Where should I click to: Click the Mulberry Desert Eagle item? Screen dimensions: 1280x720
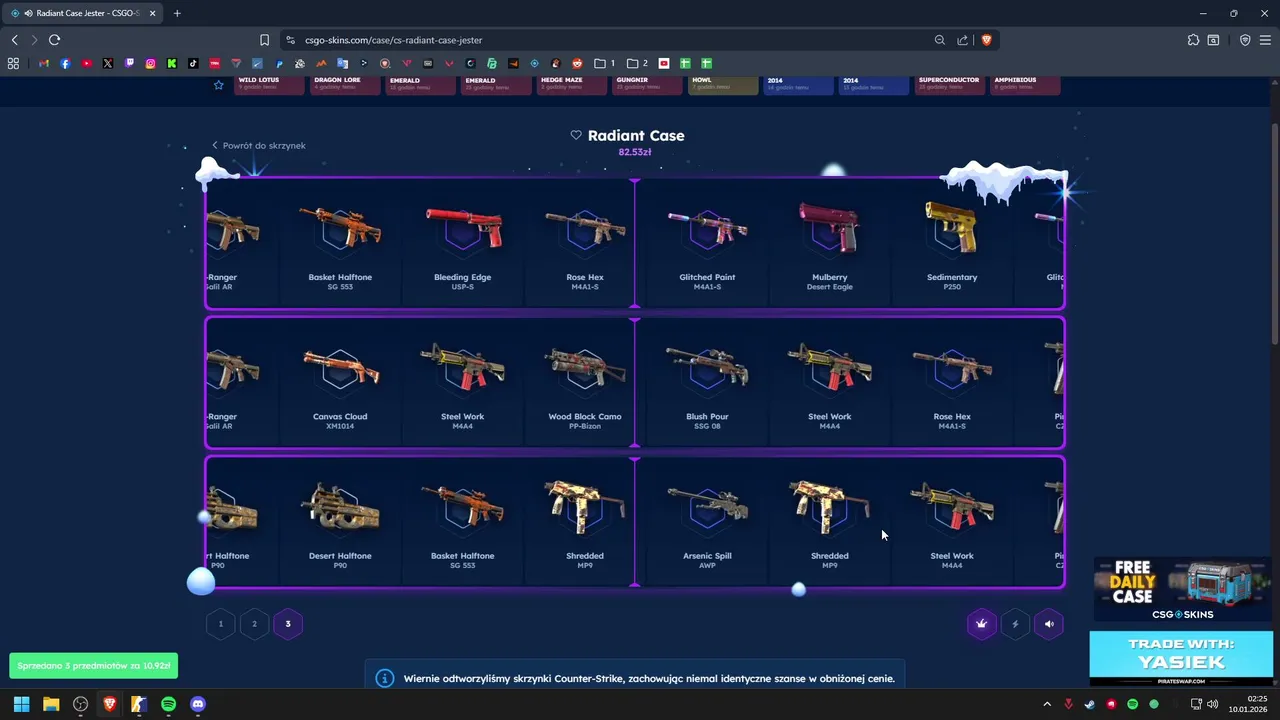point(829,245)
